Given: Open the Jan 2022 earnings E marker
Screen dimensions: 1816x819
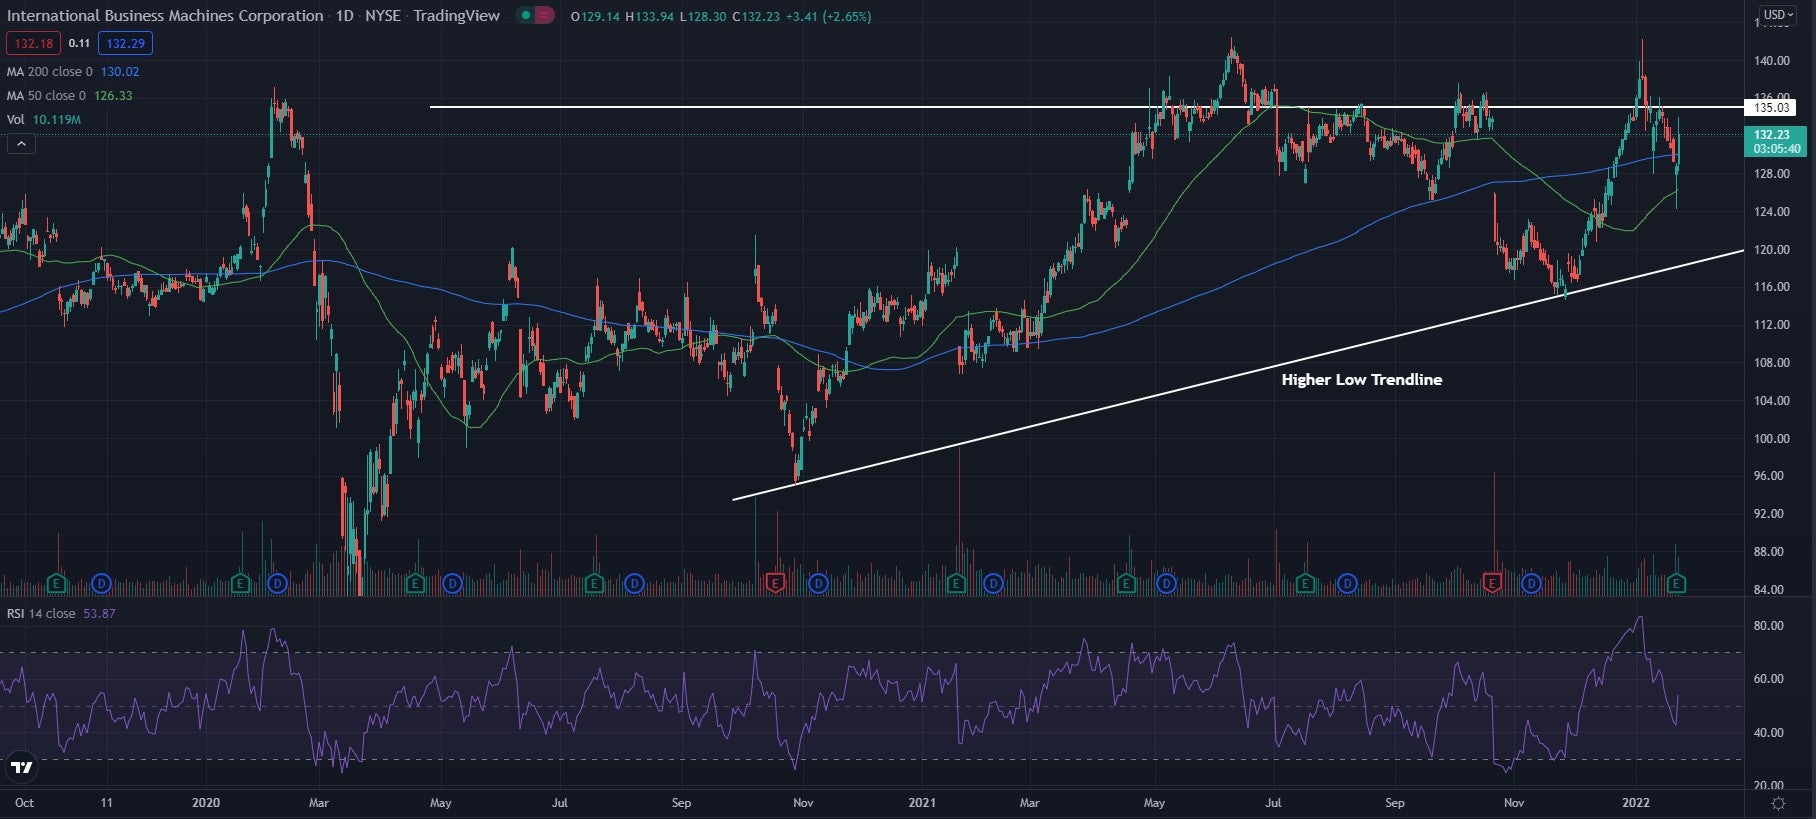Looking at the screenshot, I should pos(1677,583).
